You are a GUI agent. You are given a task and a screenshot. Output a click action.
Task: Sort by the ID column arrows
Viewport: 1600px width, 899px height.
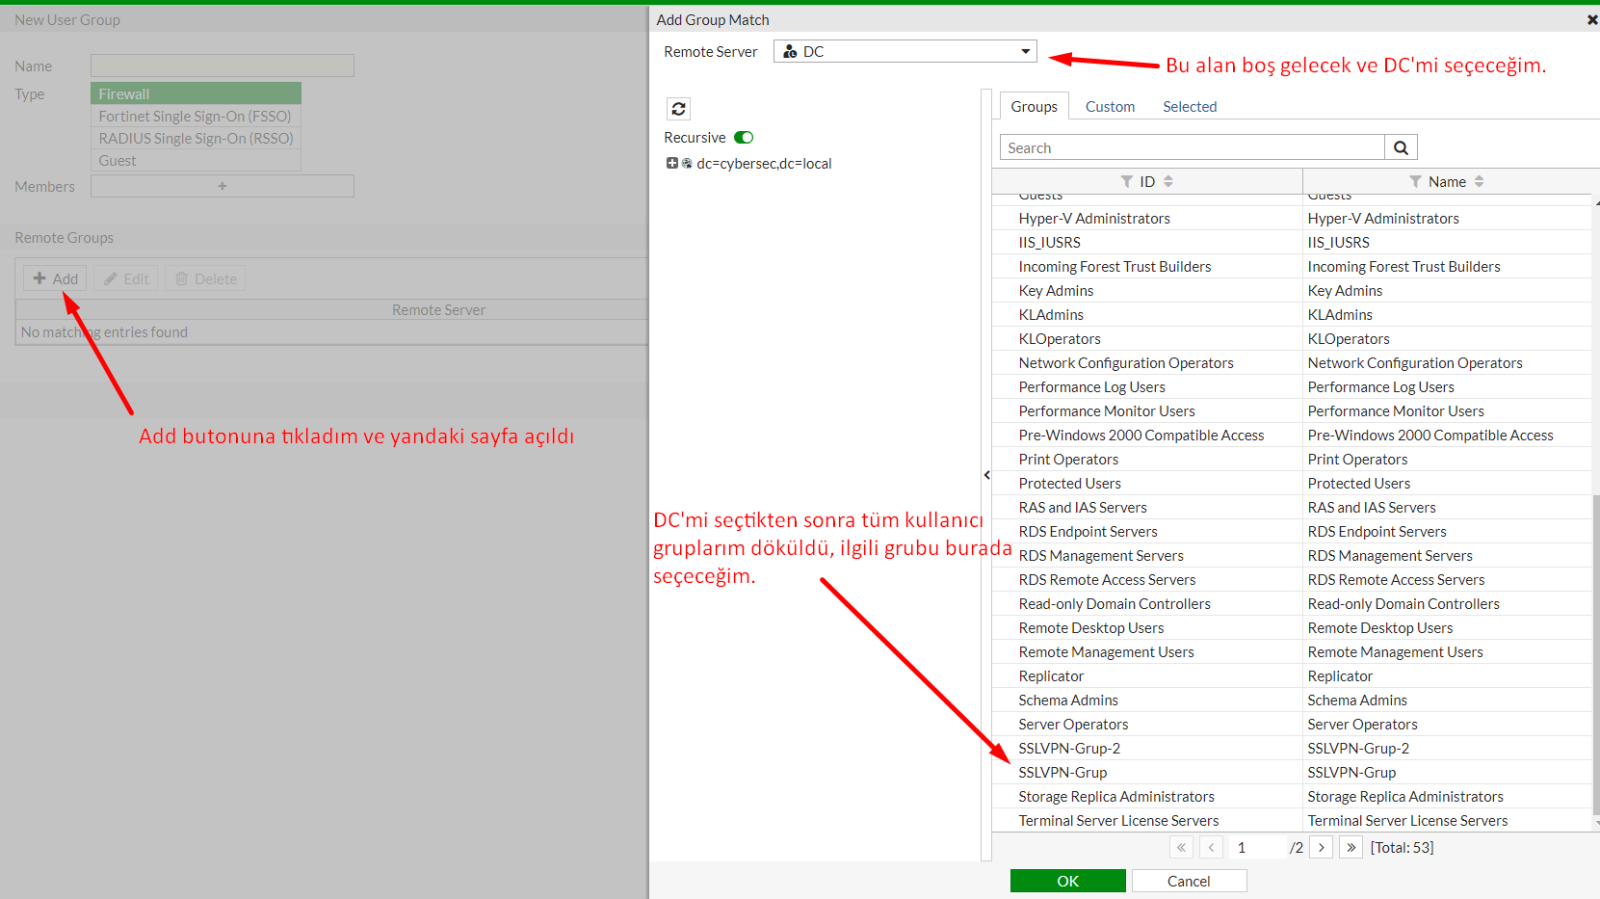tap(1168, 182)
